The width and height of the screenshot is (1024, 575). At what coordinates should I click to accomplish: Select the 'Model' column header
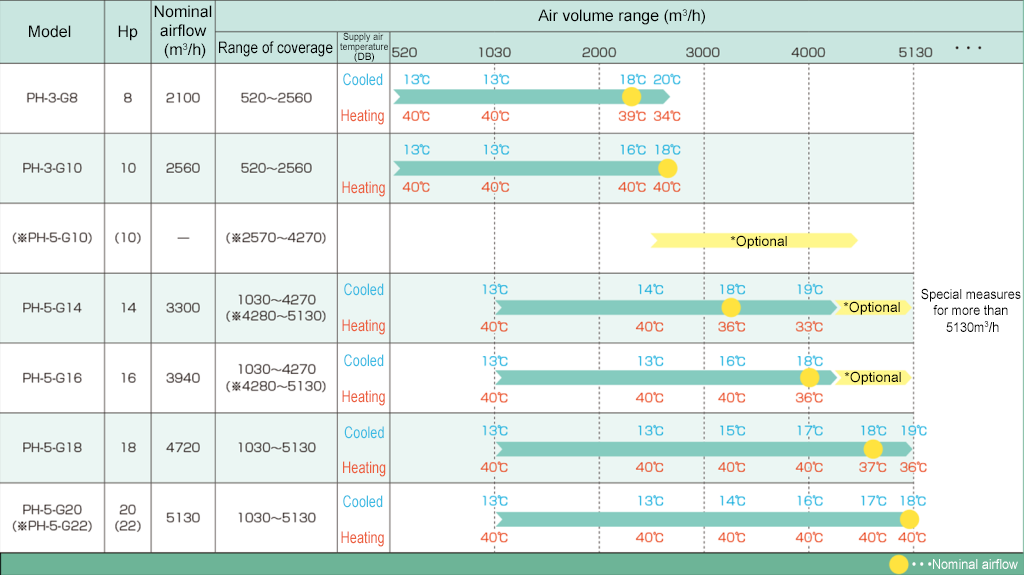point(50,31)
